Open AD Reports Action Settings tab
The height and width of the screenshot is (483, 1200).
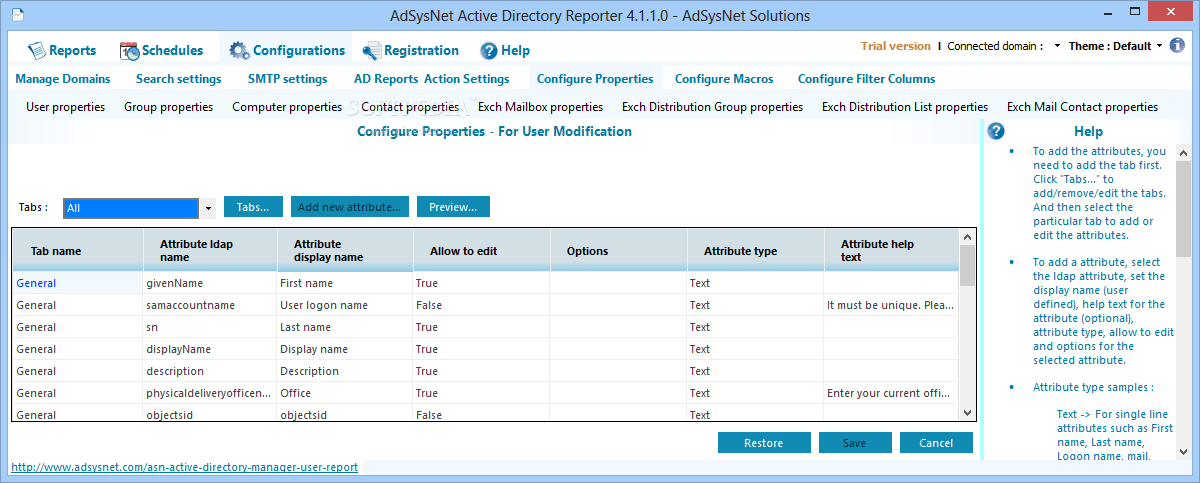pos(432,78)
